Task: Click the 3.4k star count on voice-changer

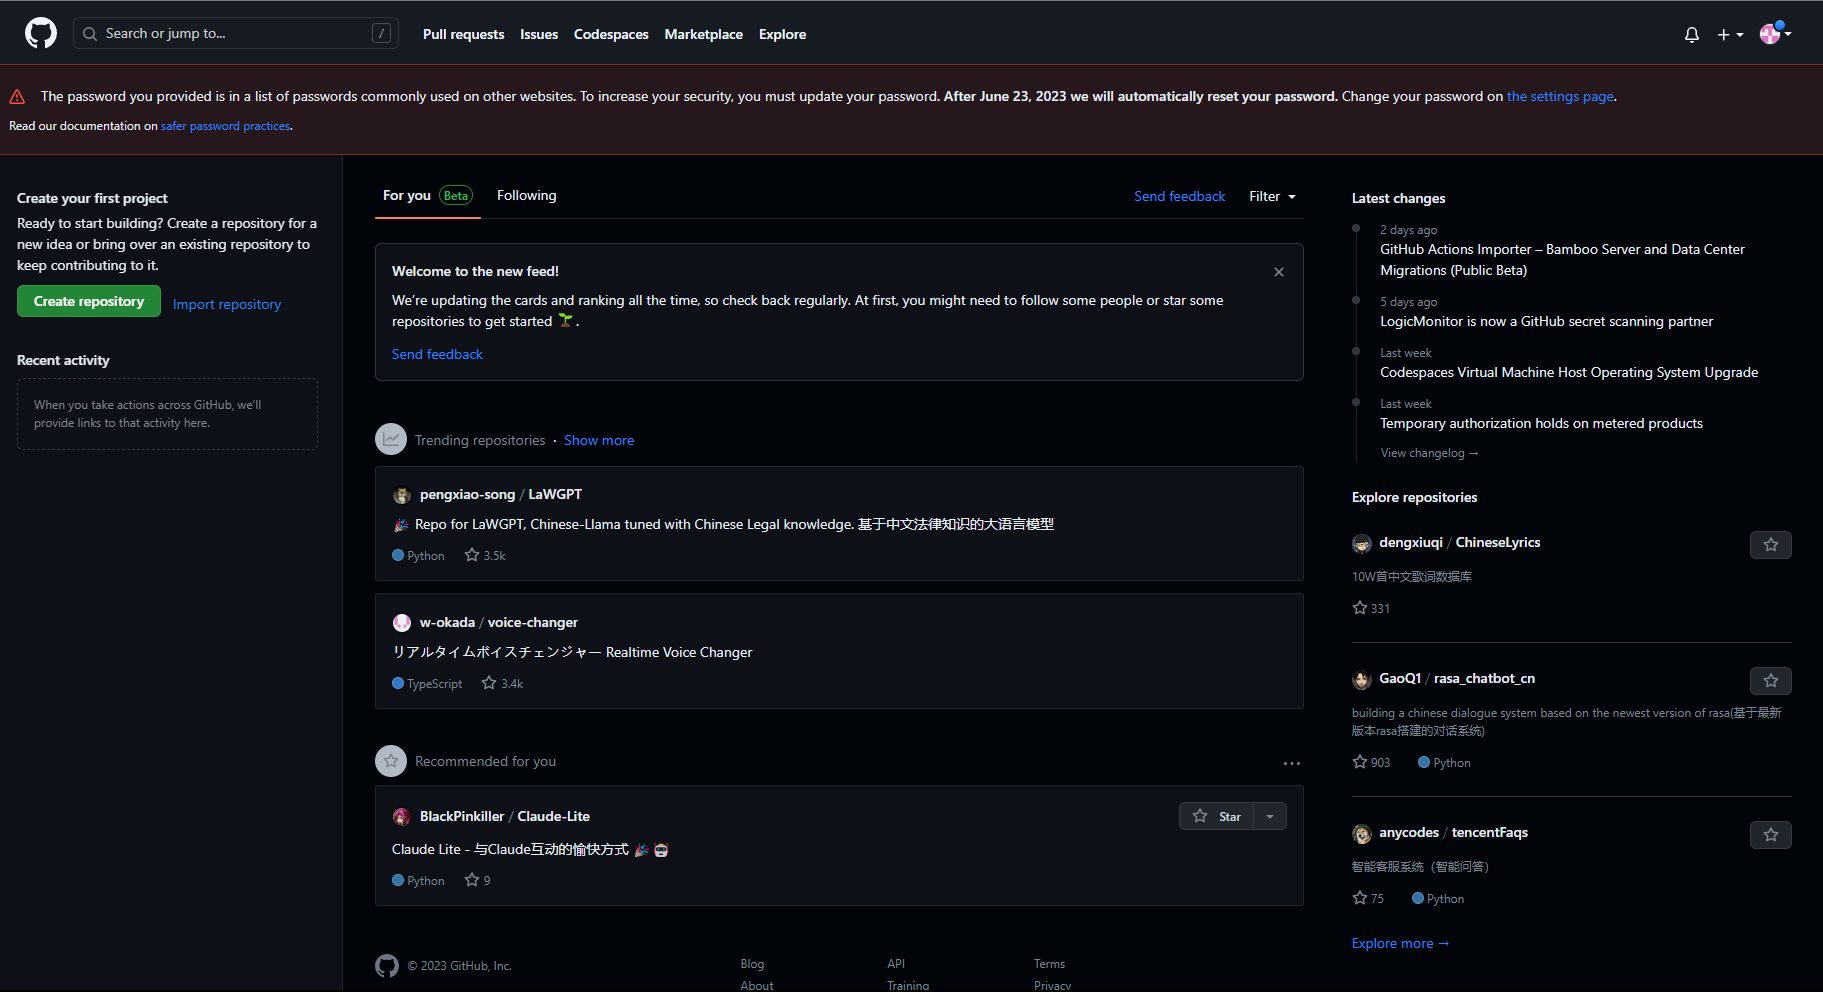Action: (502, 683)
